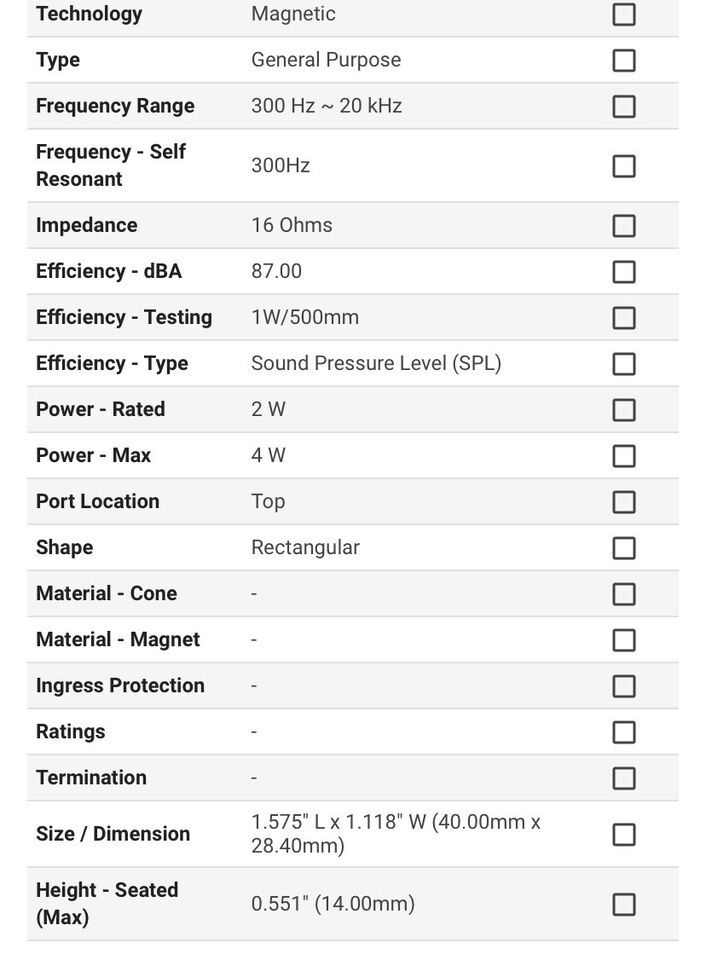Screen dimensions: 706x960
Task: Tick the Type General Purpose checkbox
Action: (623, 60)
